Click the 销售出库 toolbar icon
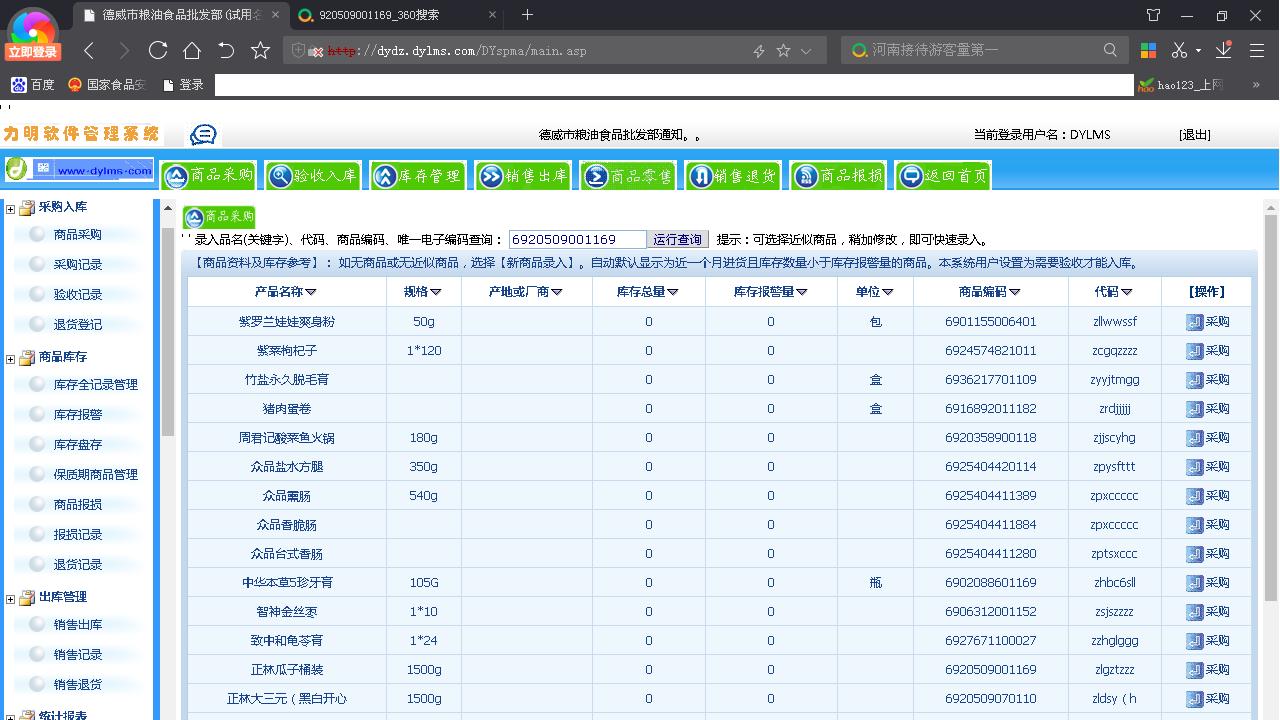The image size is (1280, 720). (523, 174)
